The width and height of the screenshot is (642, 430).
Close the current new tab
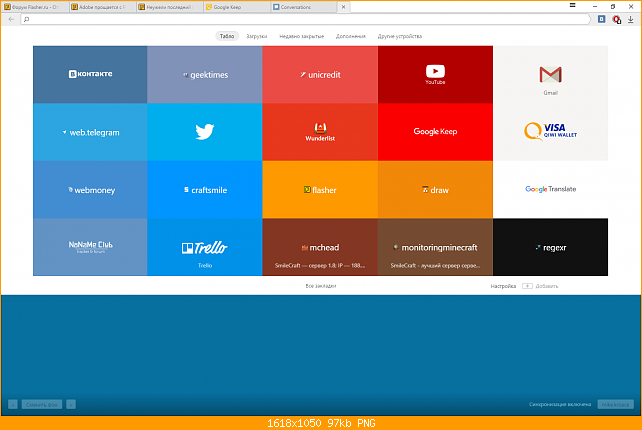(x=344, y=7)
